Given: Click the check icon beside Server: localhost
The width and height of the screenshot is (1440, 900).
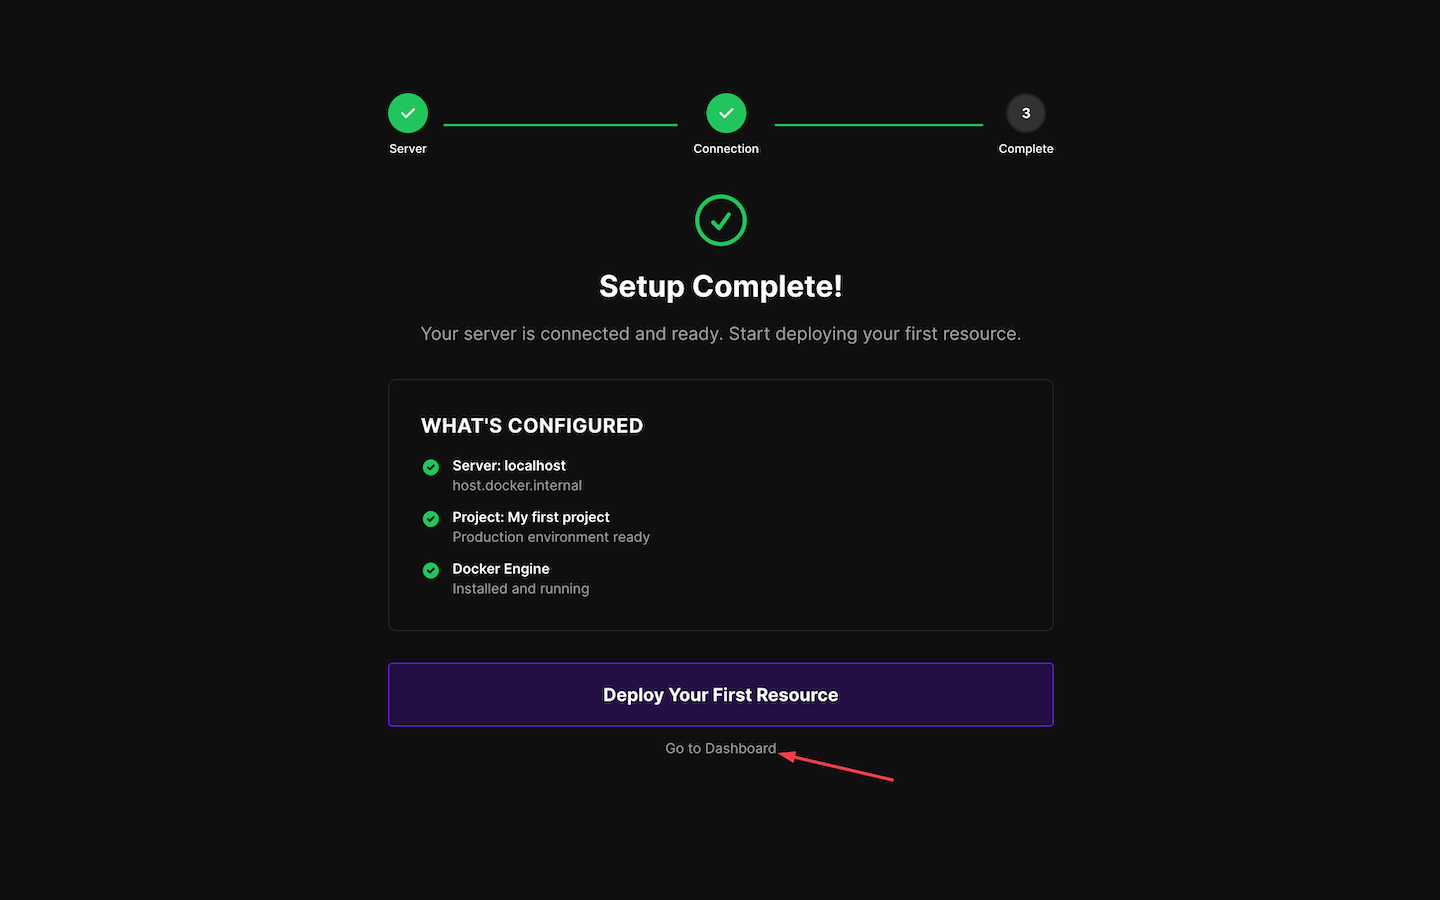Looking at the screenshot, I should coord(431,467).
